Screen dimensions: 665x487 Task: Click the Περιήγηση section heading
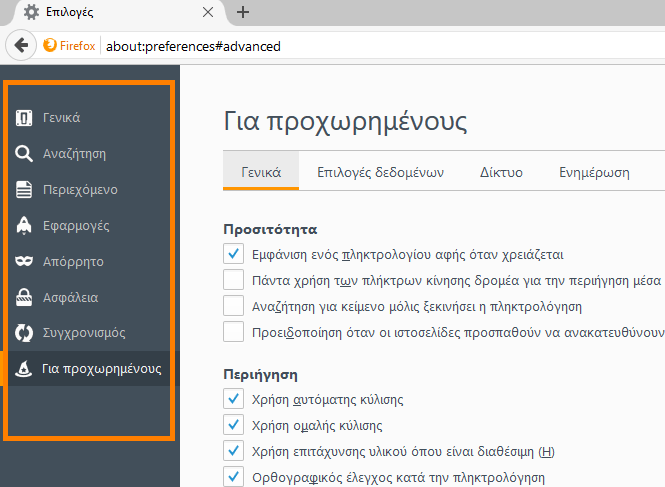260,375
